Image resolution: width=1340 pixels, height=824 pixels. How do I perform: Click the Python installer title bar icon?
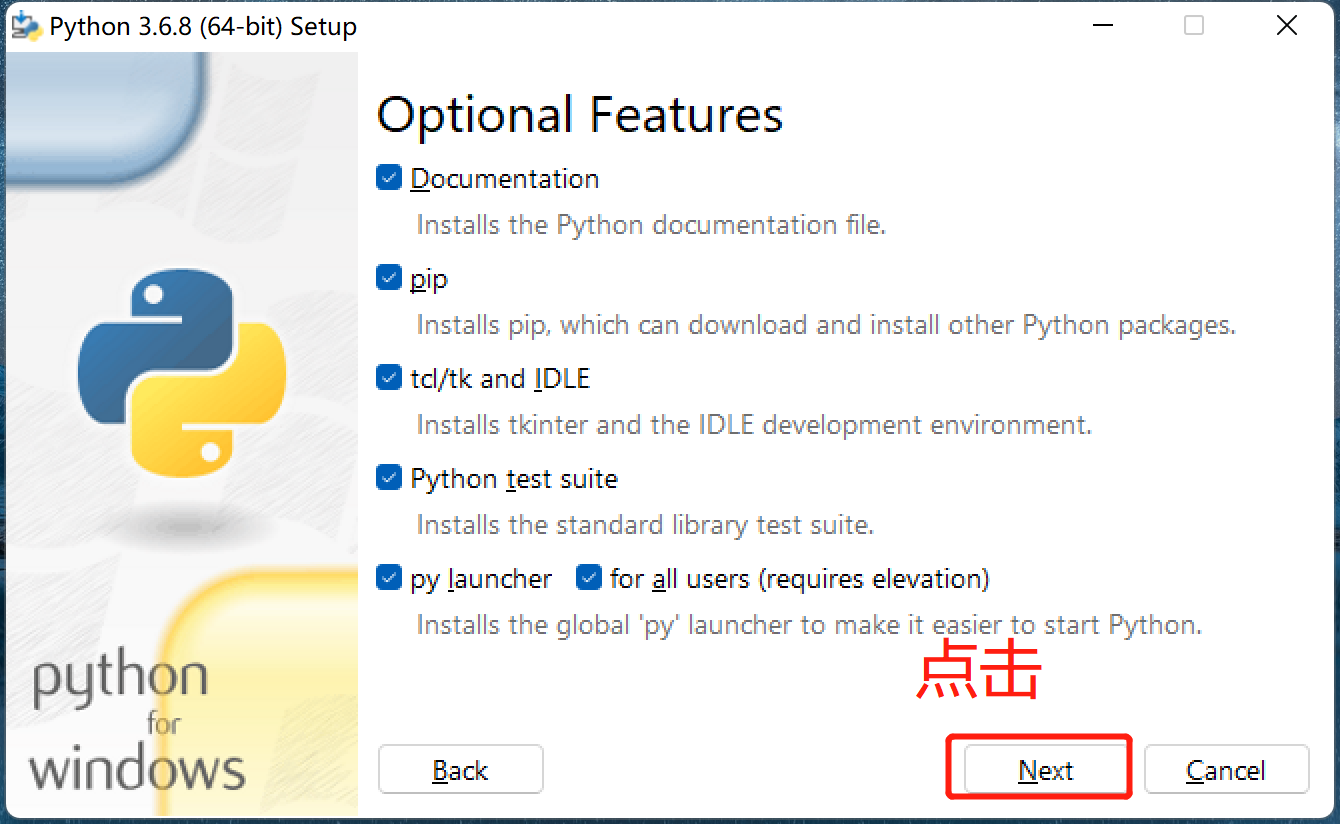click(x=26, y=26)
